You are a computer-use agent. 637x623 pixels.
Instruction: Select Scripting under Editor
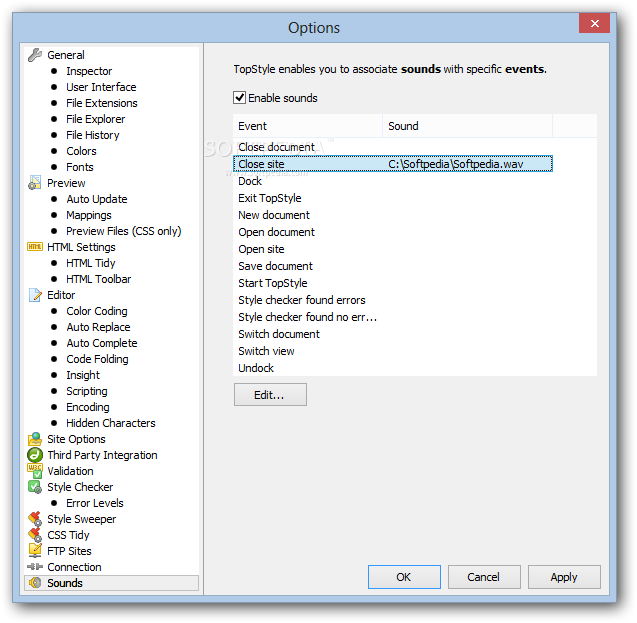click(87, 391)
